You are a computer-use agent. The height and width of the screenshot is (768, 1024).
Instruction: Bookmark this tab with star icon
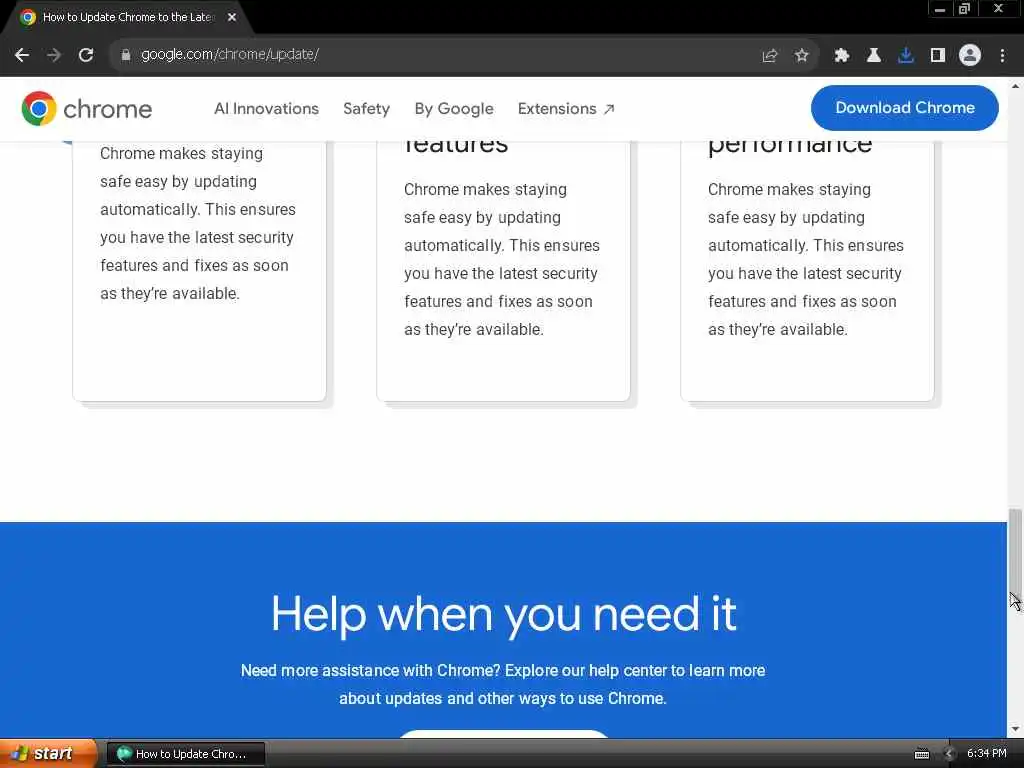click(x=802, y=56)
